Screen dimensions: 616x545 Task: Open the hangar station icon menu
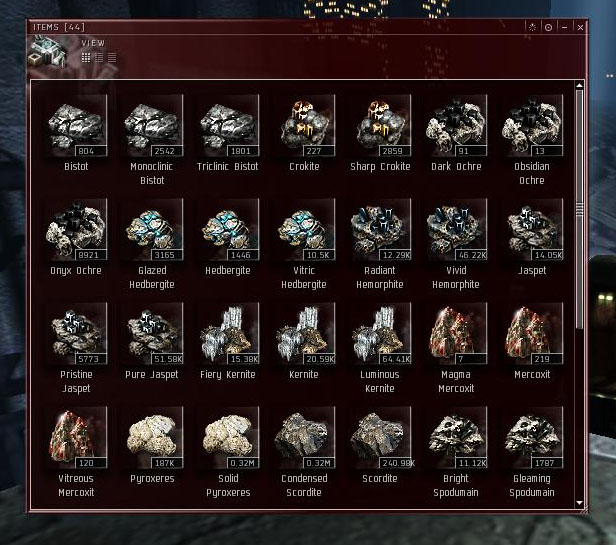(x=47, y=52)
